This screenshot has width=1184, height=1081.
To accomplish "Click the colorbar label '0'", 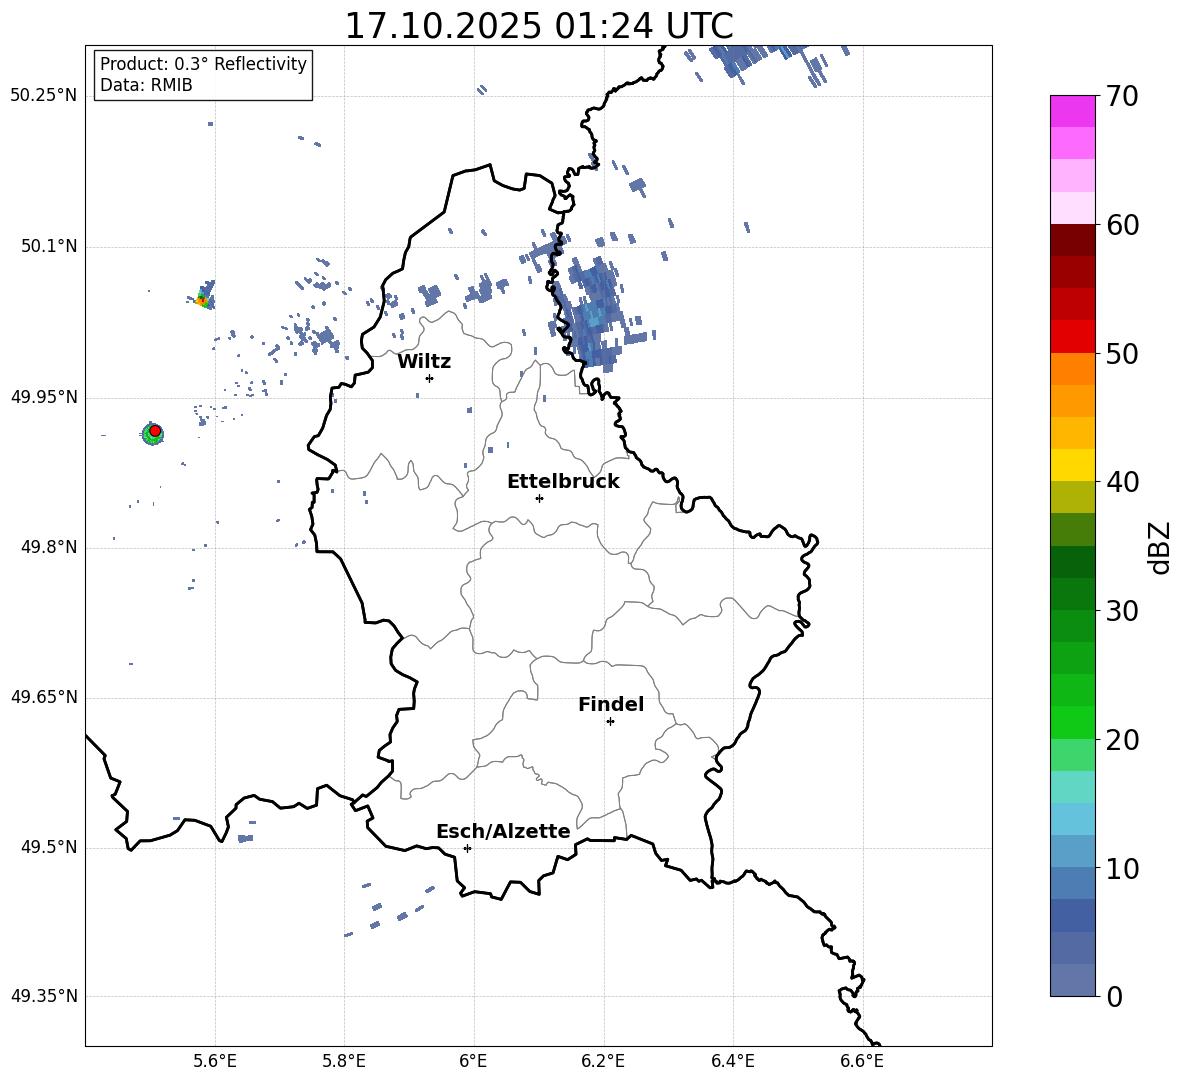I will [x=1114, y=997].
